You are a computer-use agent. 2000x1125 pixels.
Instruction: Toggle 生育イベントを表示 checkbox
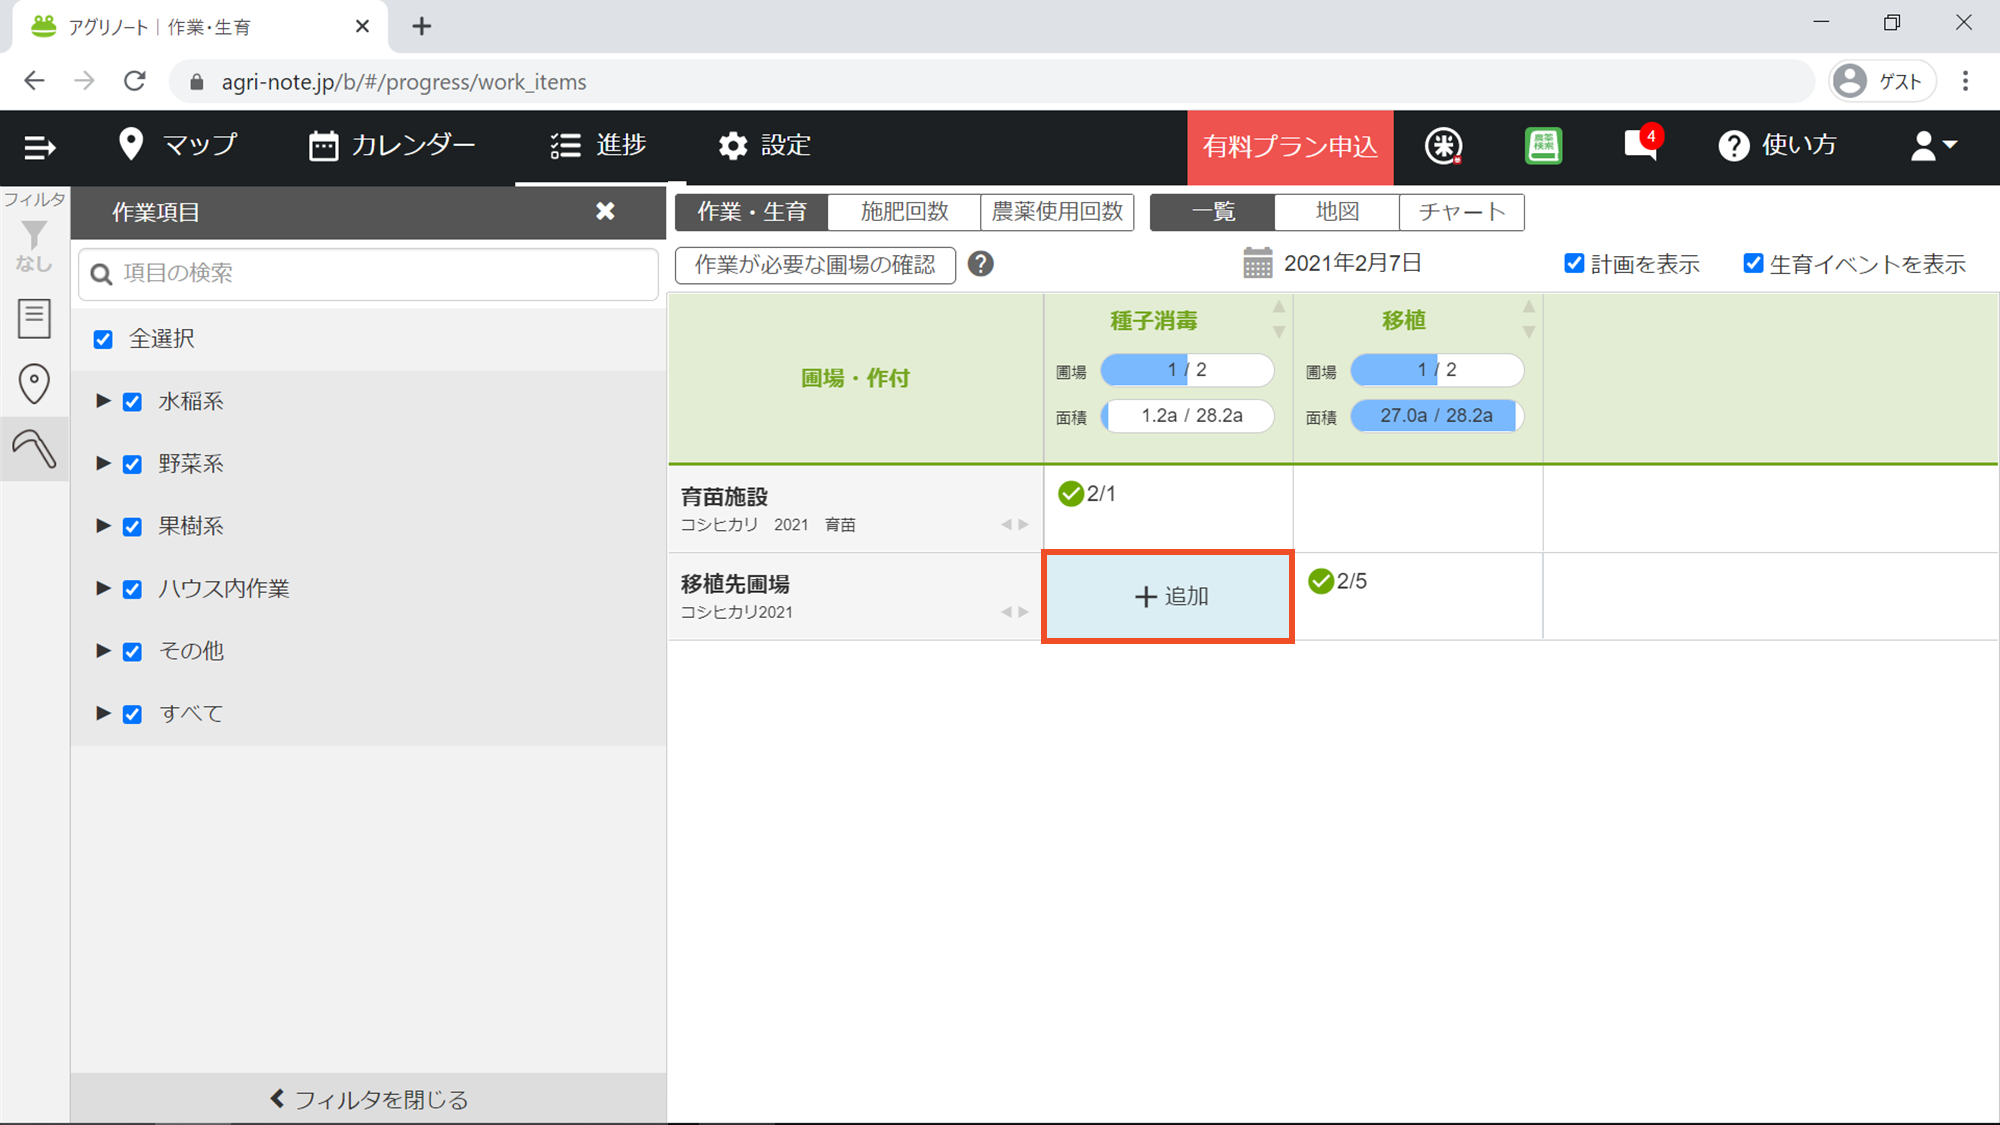[x=1753, y=263]
